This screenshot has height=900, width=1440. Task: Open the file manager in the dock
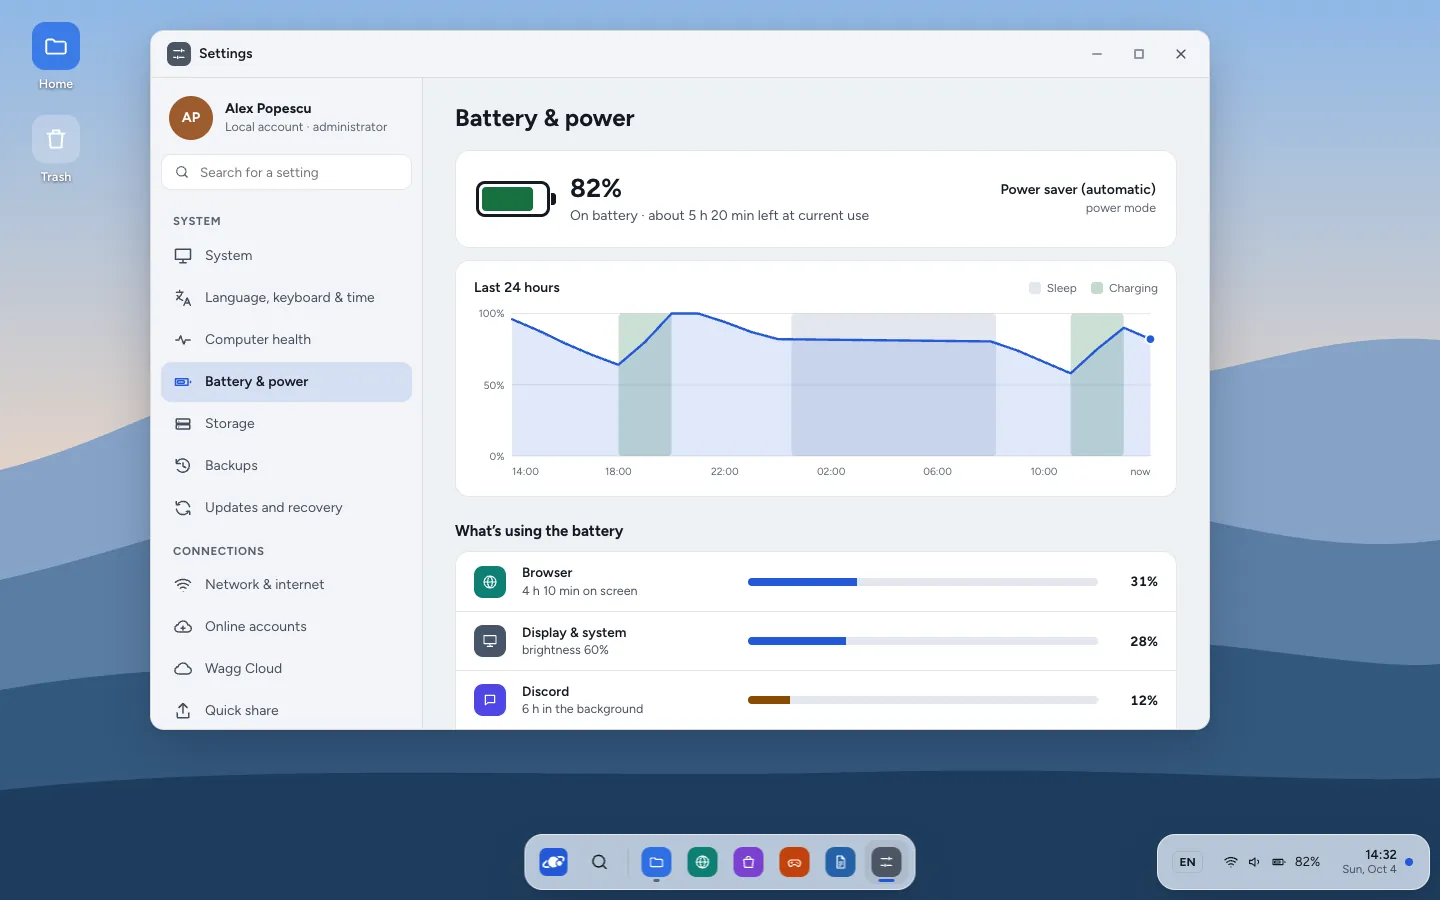(x=656, y=862)
